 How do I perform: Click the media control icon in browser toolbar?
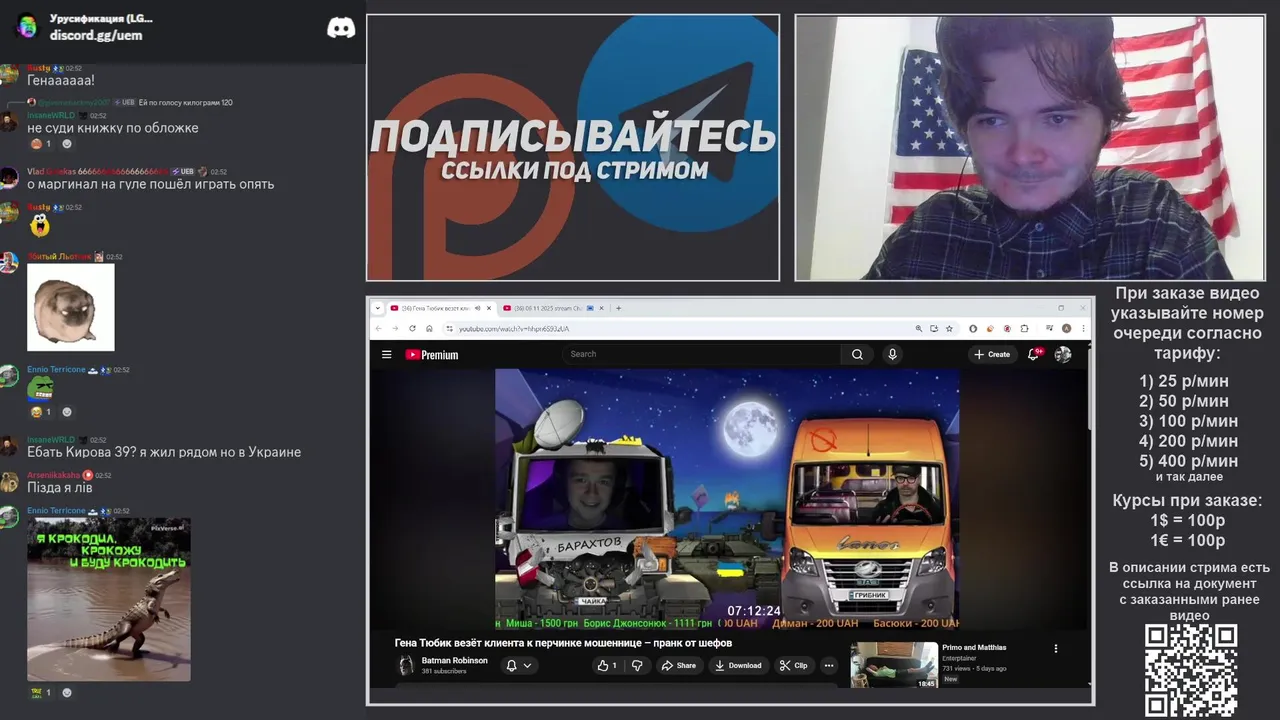[1047, 328]
